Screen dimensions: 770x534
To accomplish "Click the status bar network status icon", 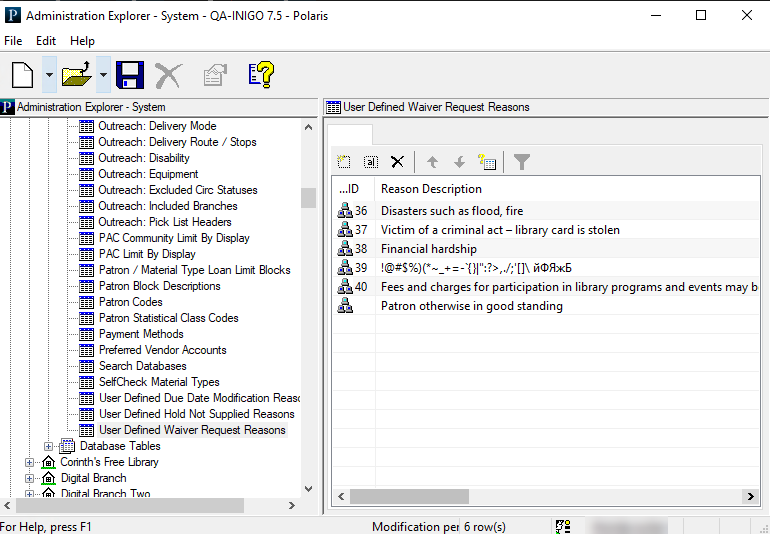I will 563,527.
